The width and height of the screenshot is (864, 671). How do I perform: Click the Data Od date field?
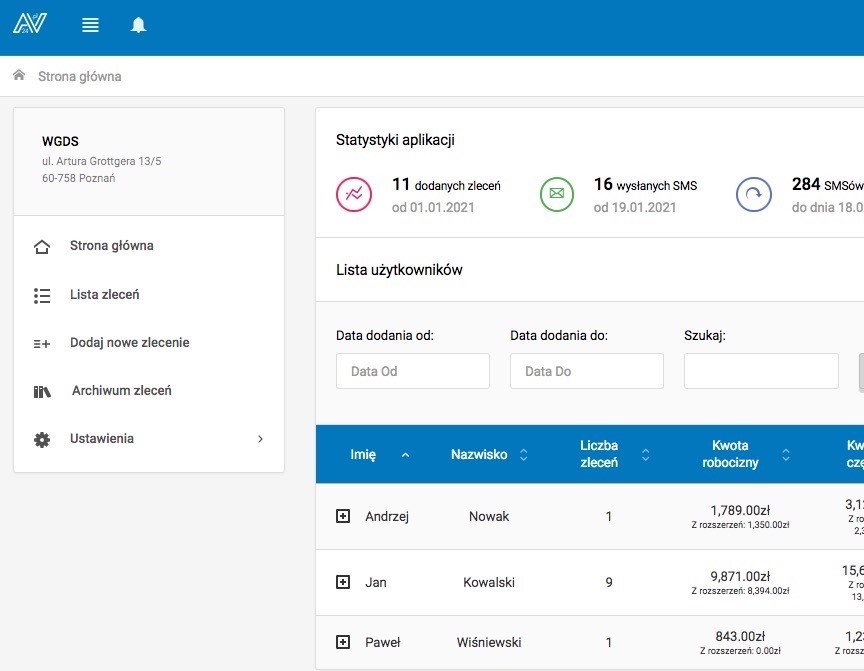(412, 371)
